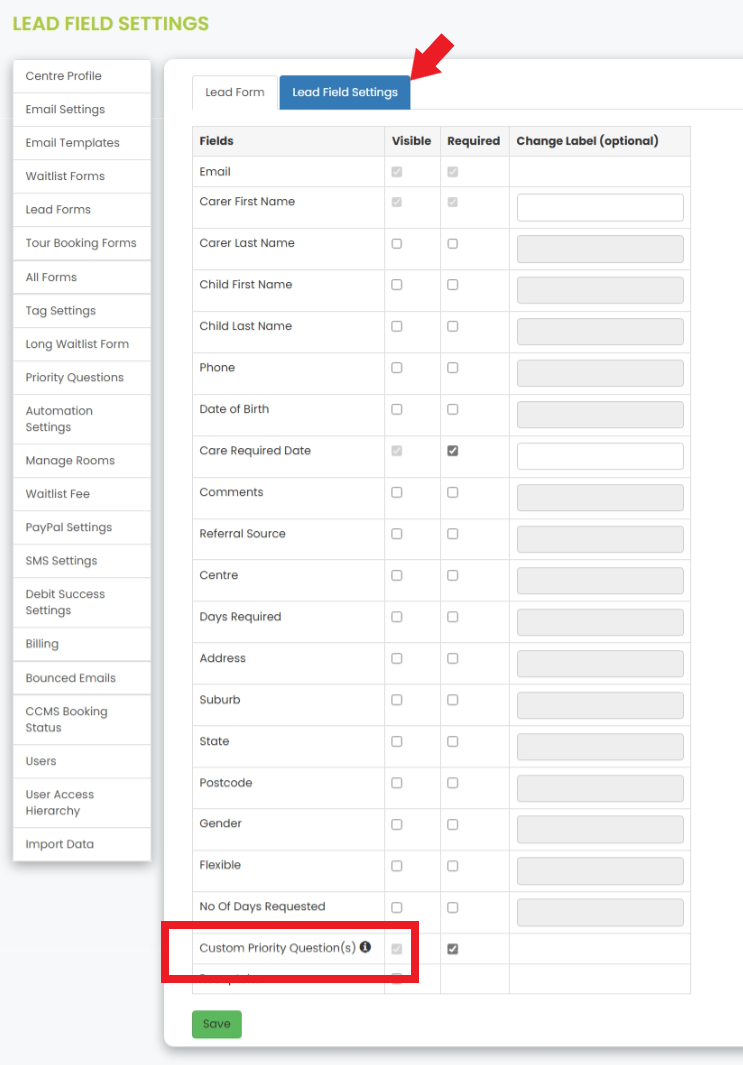
Task: Open Centre Profile in sidebar
Action: click(81, 76)
